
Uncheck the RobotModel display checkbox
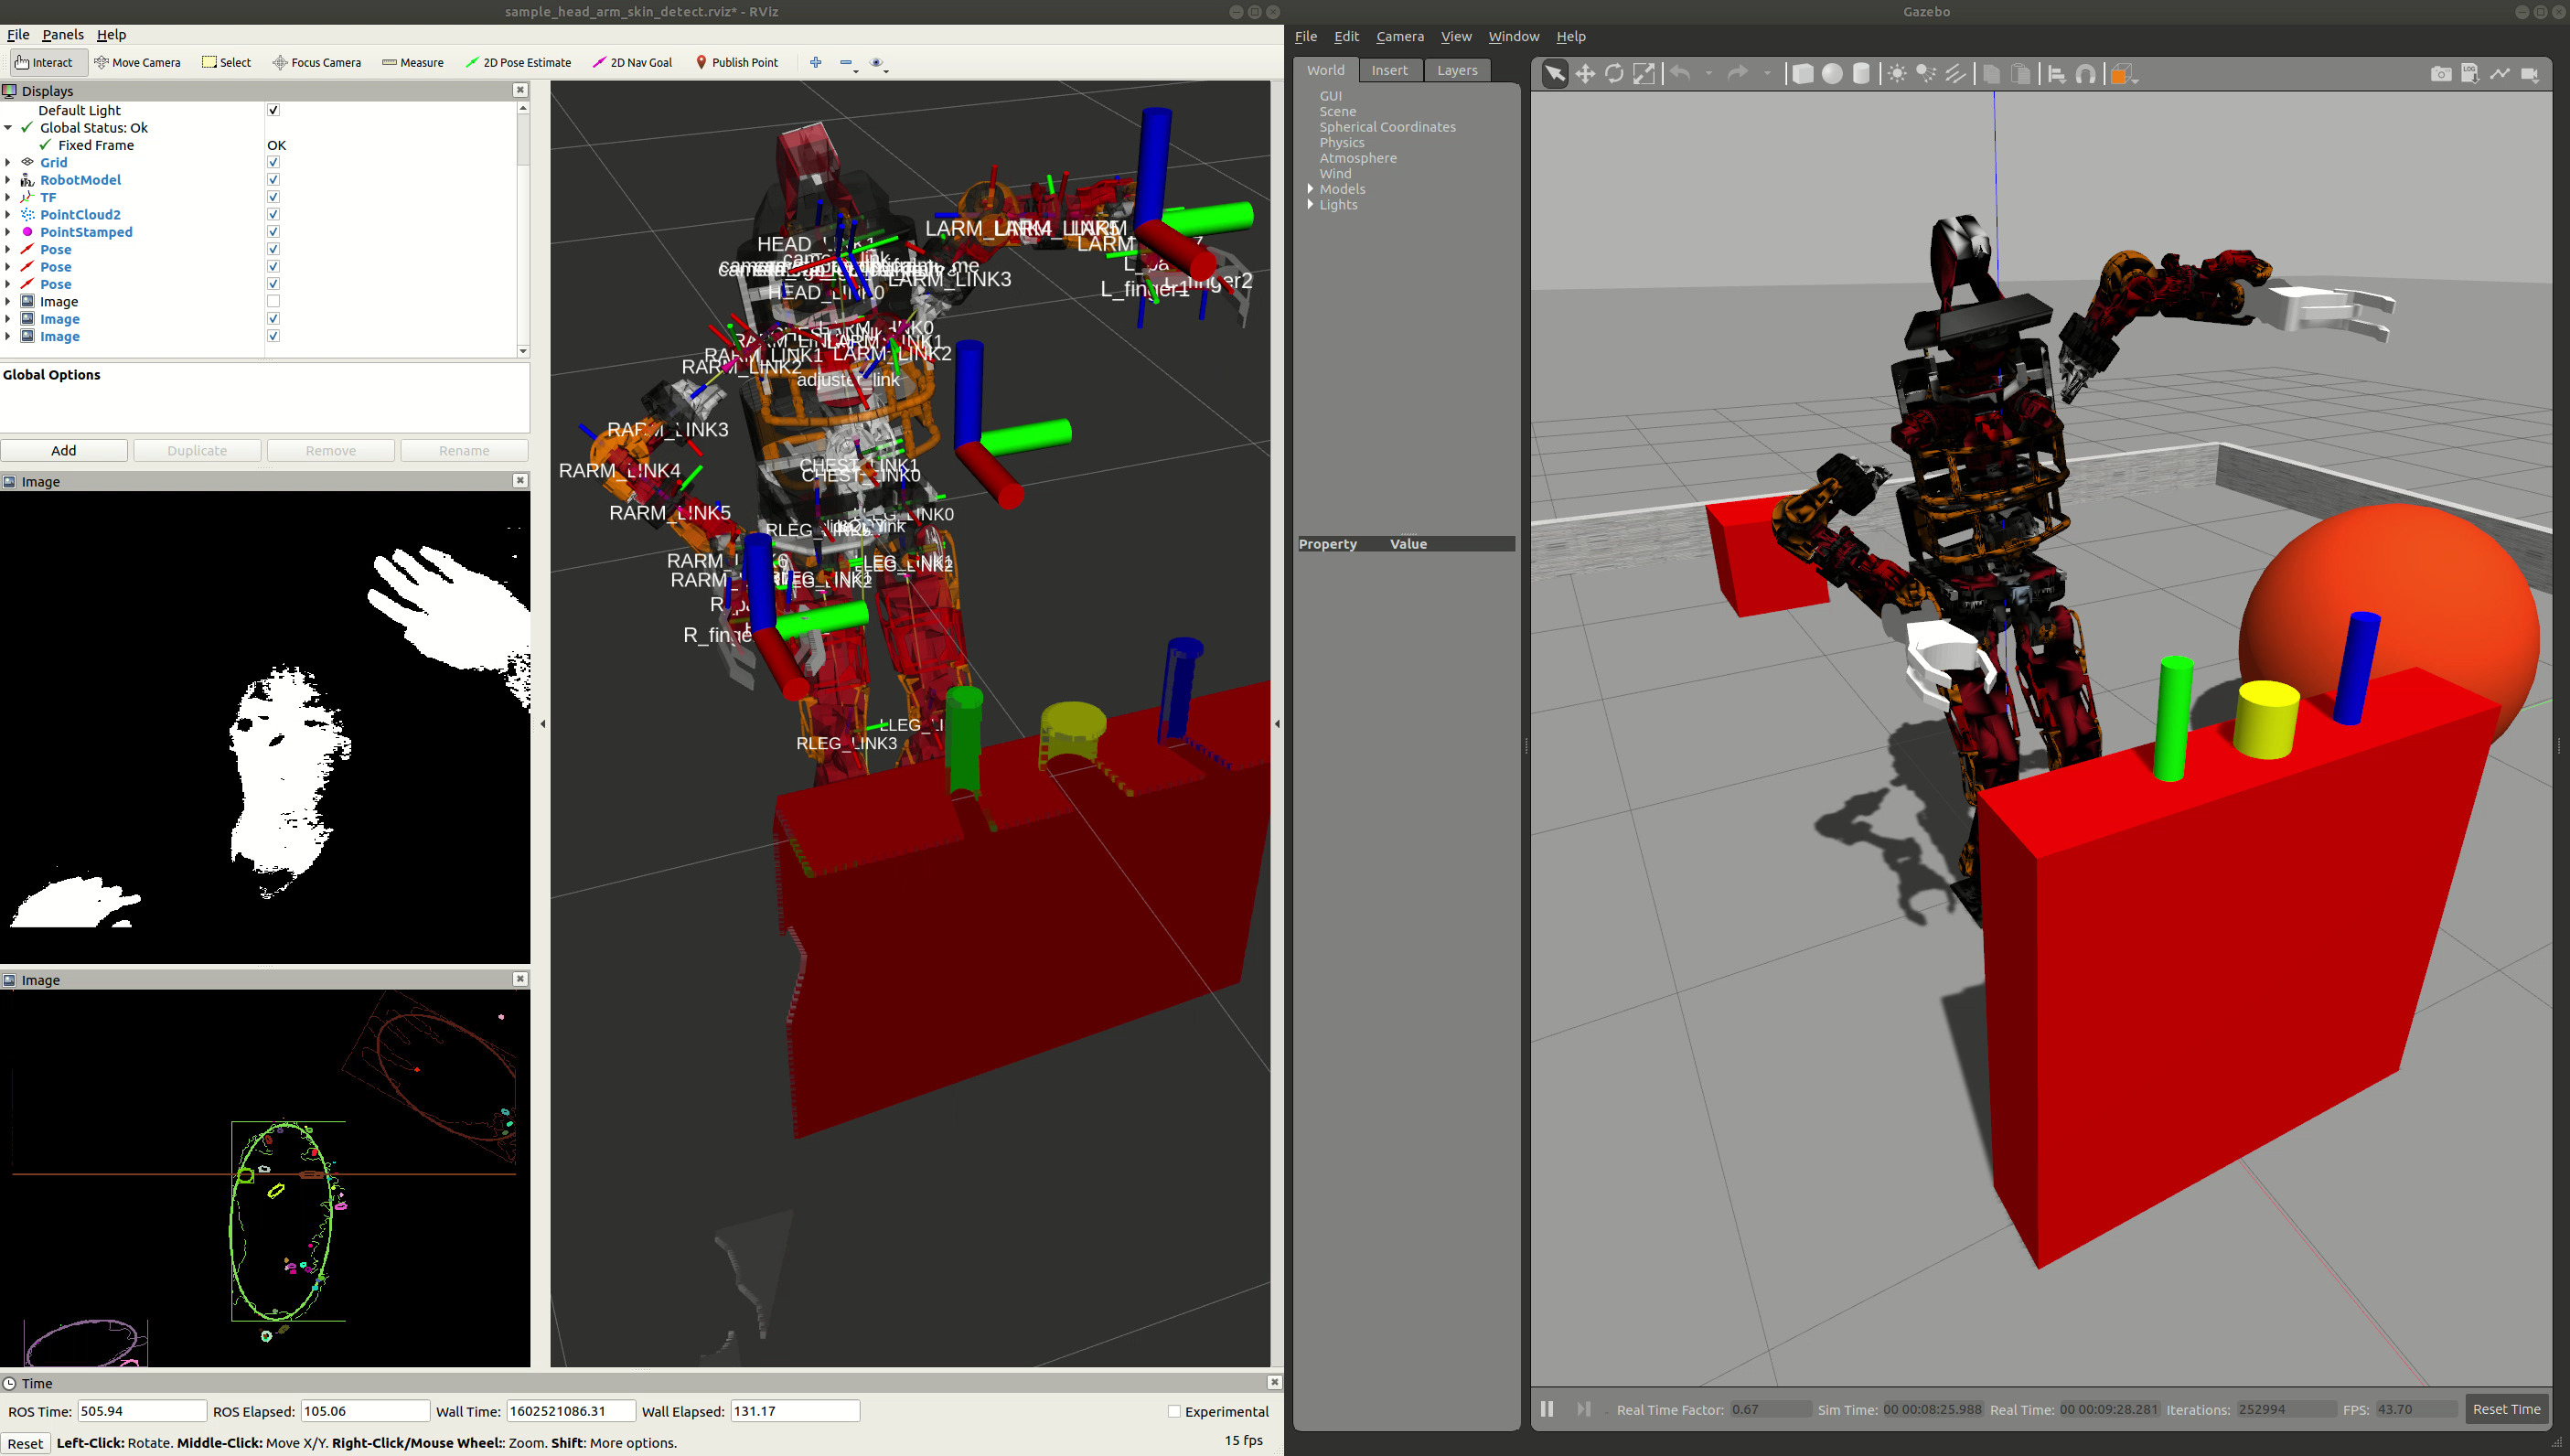(273, 180)
